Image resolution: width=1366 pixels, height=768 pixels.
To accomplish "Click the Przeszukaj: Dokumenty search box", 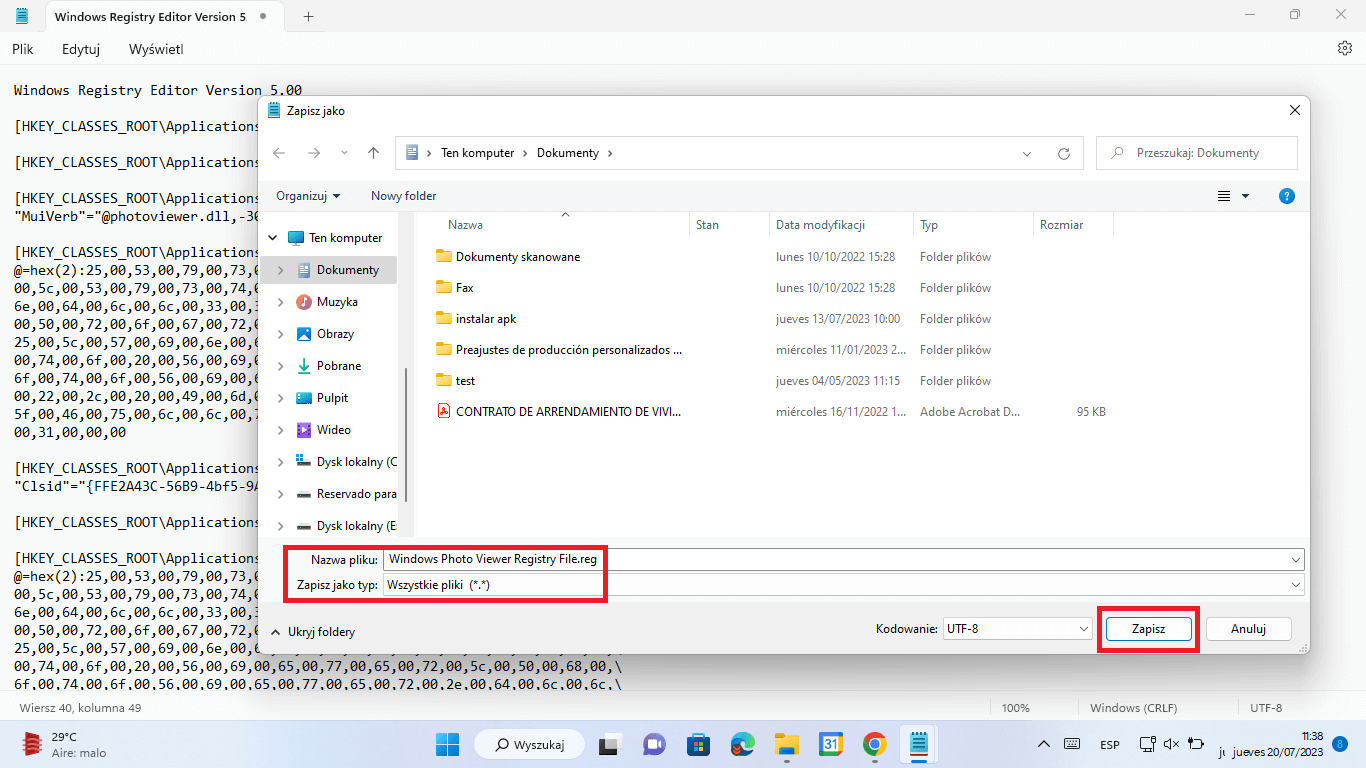I will coord(1197,153).
